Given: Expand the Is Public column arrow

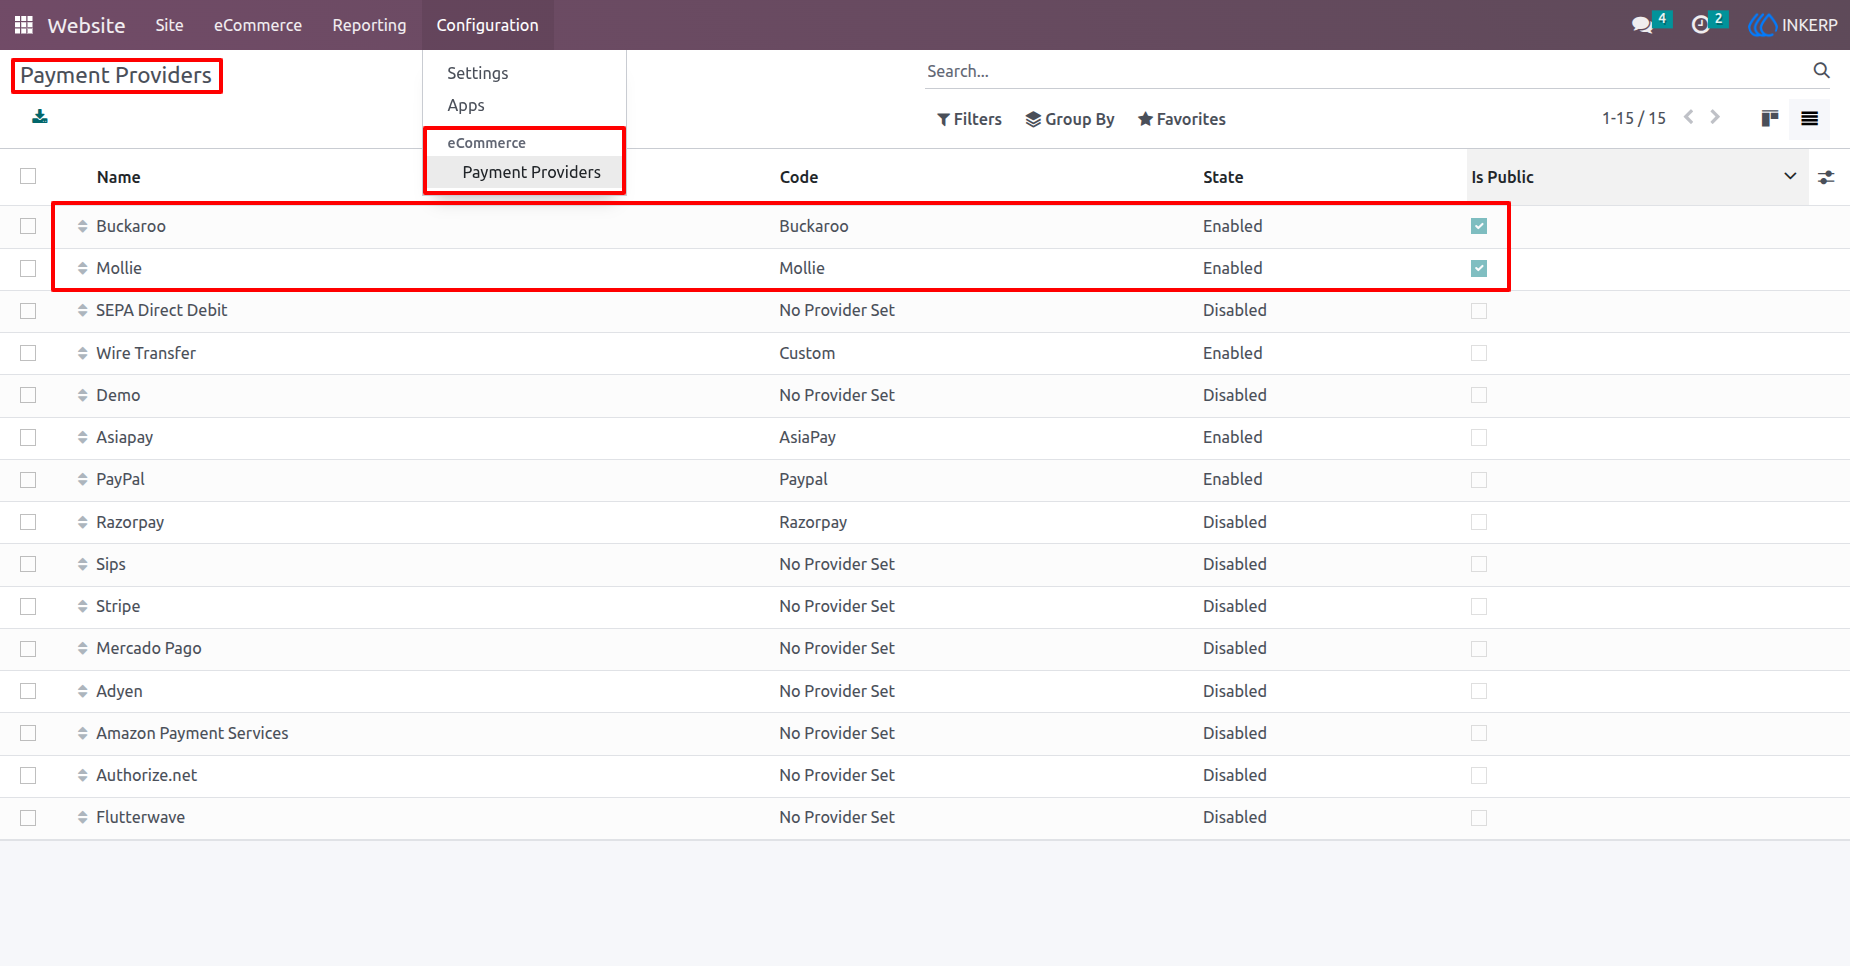Looking at the screenshot, I should (1790, 176).
